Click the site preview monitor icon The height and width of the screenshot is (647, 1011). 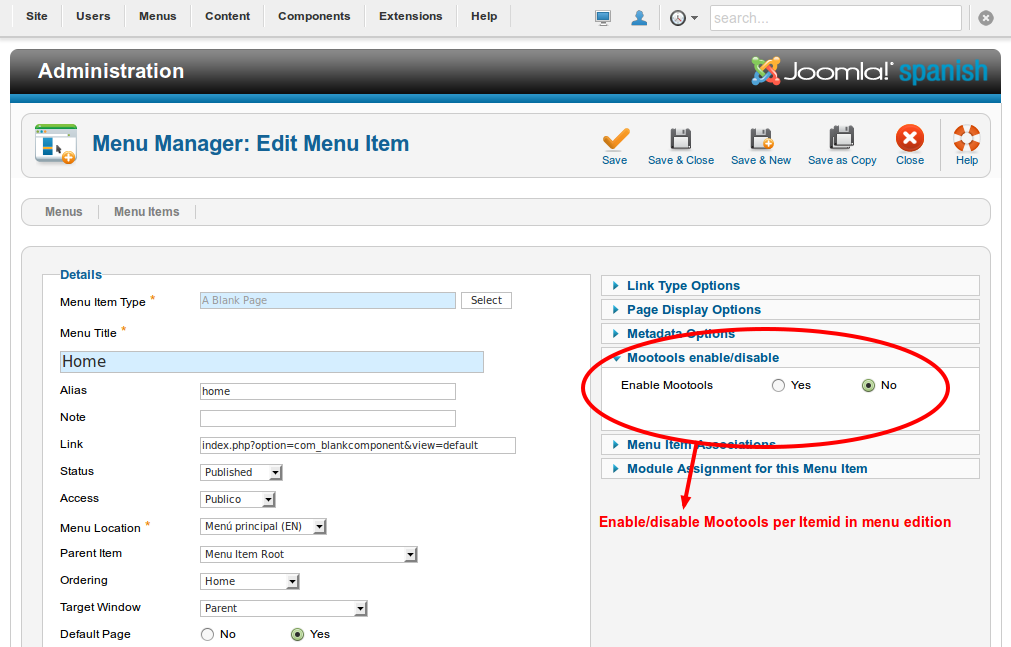(x=603, y=17)
